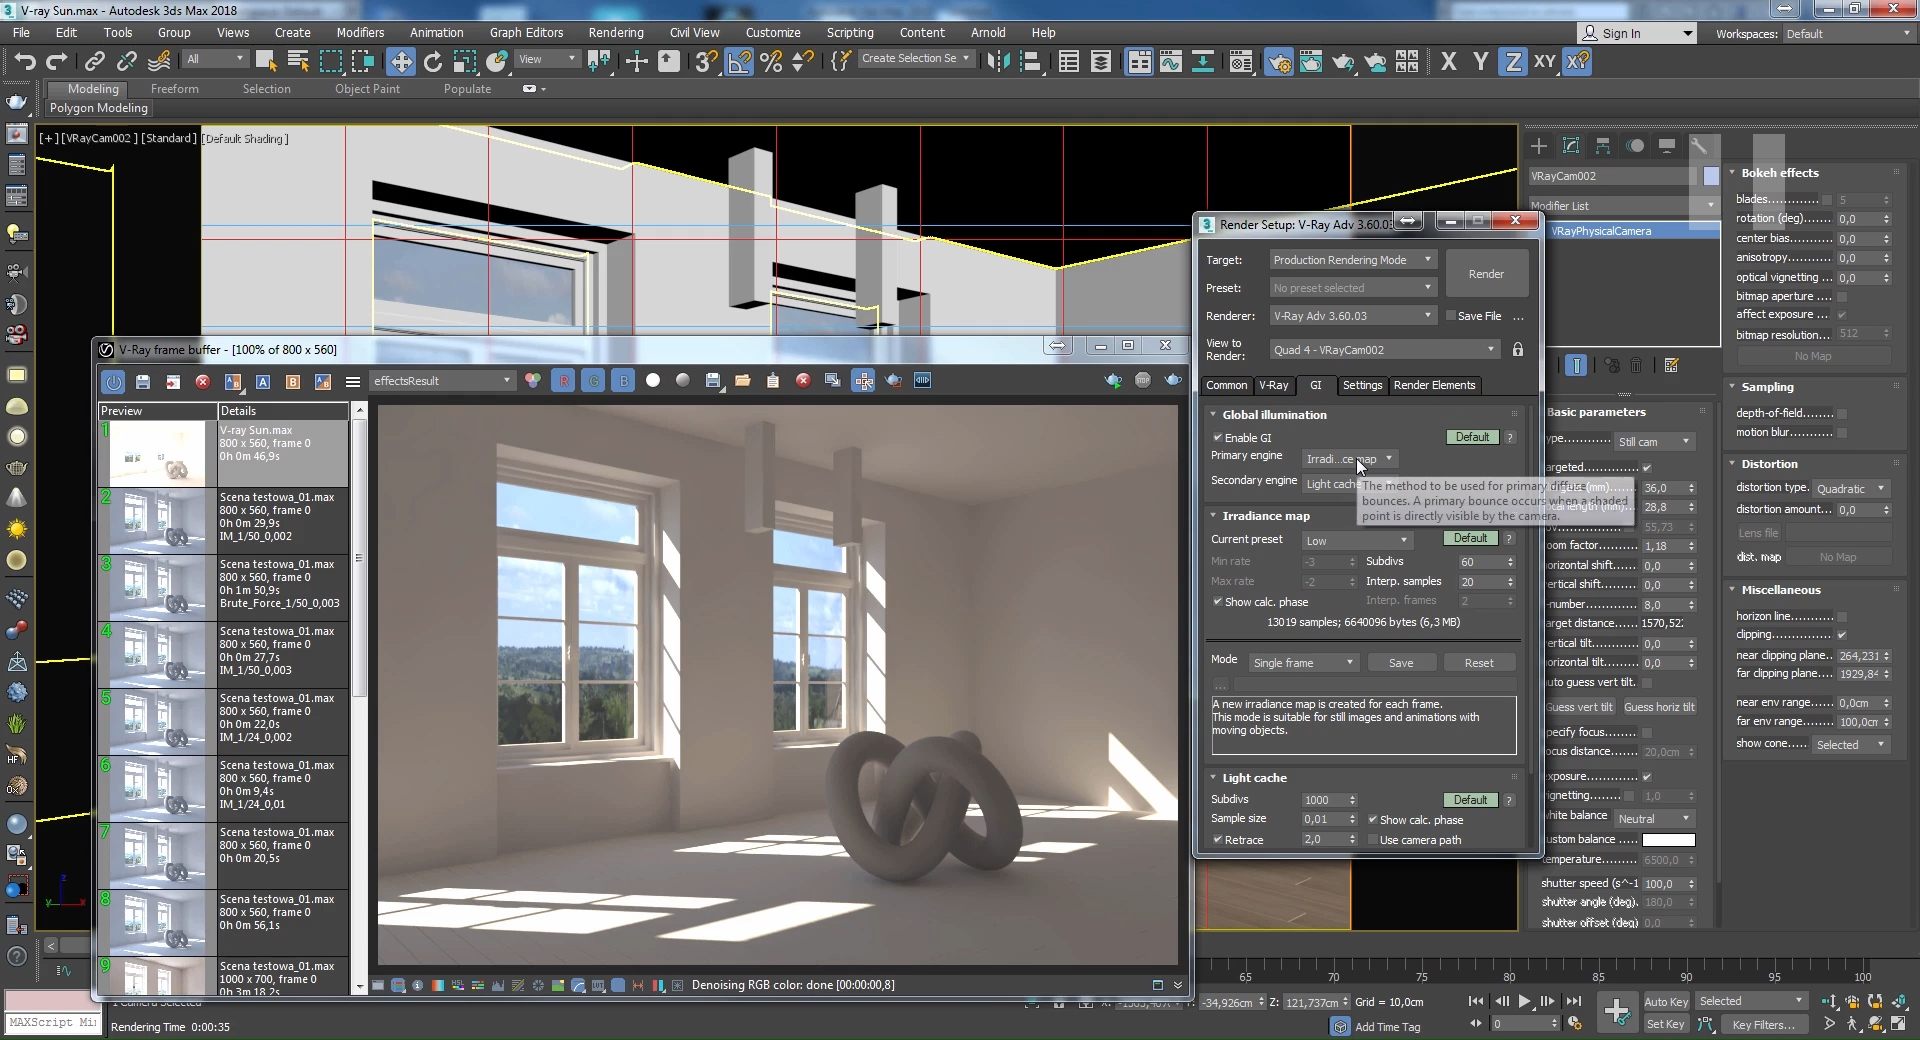
Task: Click Global illumination Default button
Action: coord(1472,438)
